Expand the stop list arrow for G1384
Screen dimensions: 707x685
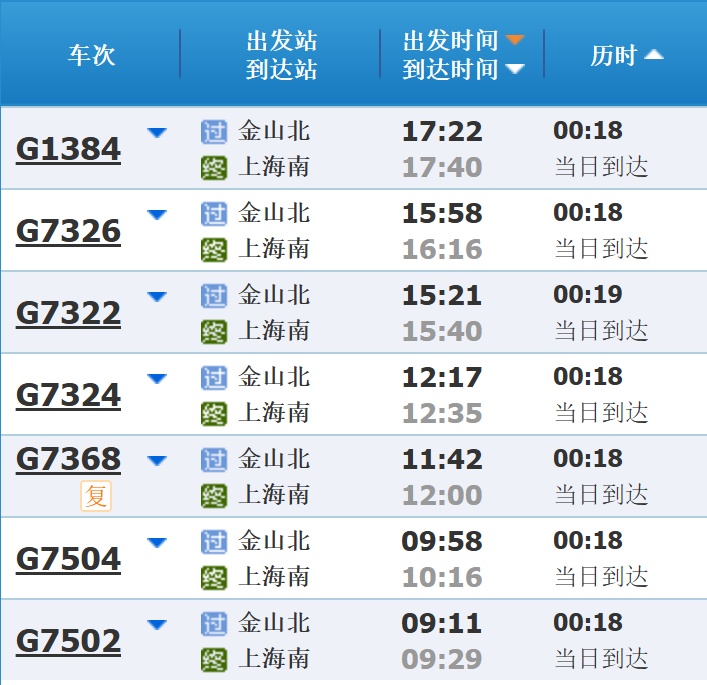point(157,133)
